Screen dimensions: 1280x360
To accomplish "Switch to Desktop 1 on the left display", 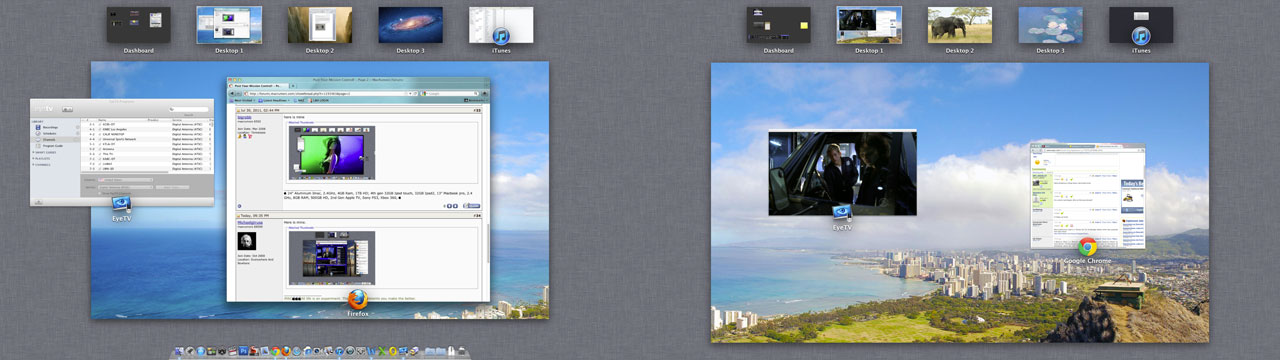I will coord(229,25).
